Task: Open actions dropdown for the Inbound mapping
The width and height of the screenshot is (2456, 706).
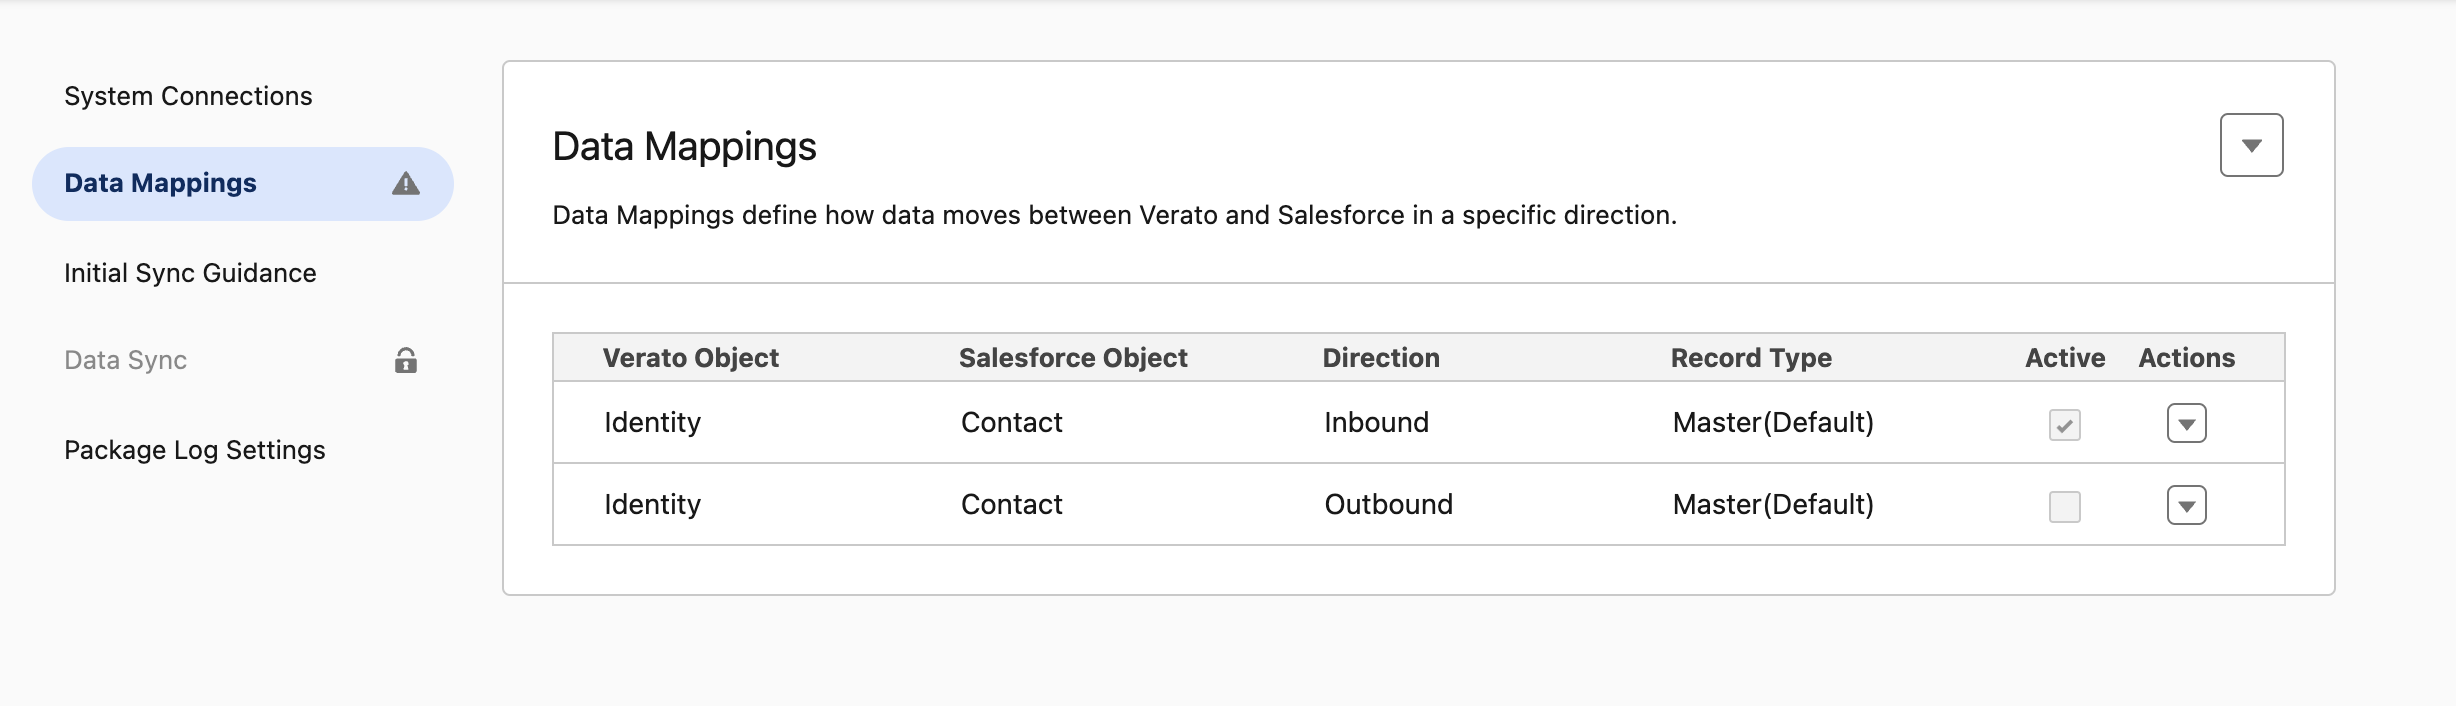Action: pos(2186,423)
